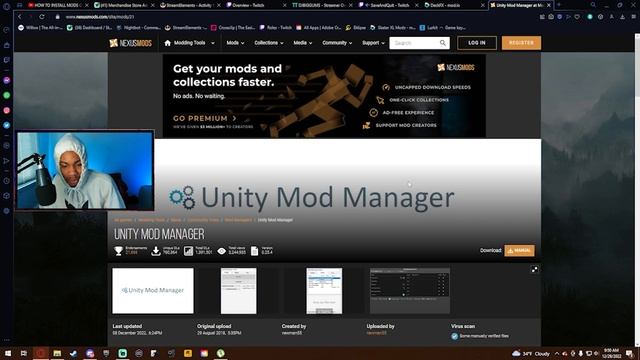
Task: Open Steam from the taskbar
Action: (73, 353)
